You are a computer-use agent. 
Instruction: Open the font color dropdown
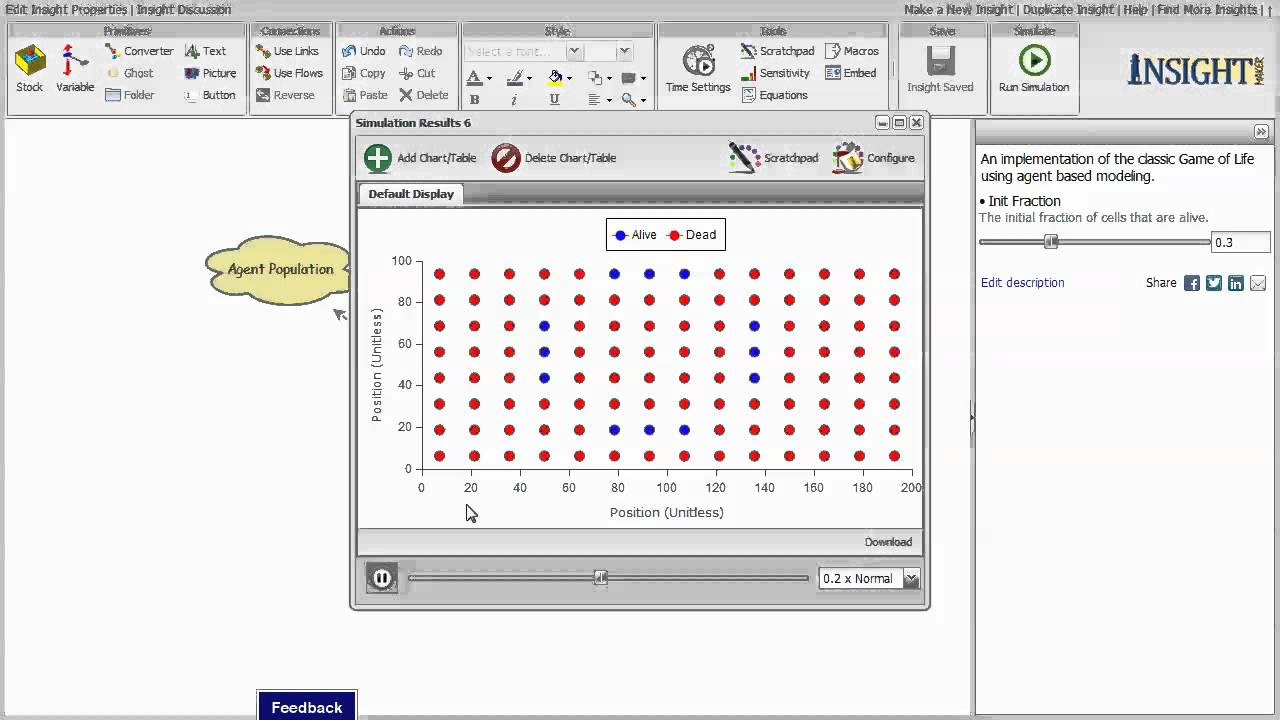tap(479, 77)
